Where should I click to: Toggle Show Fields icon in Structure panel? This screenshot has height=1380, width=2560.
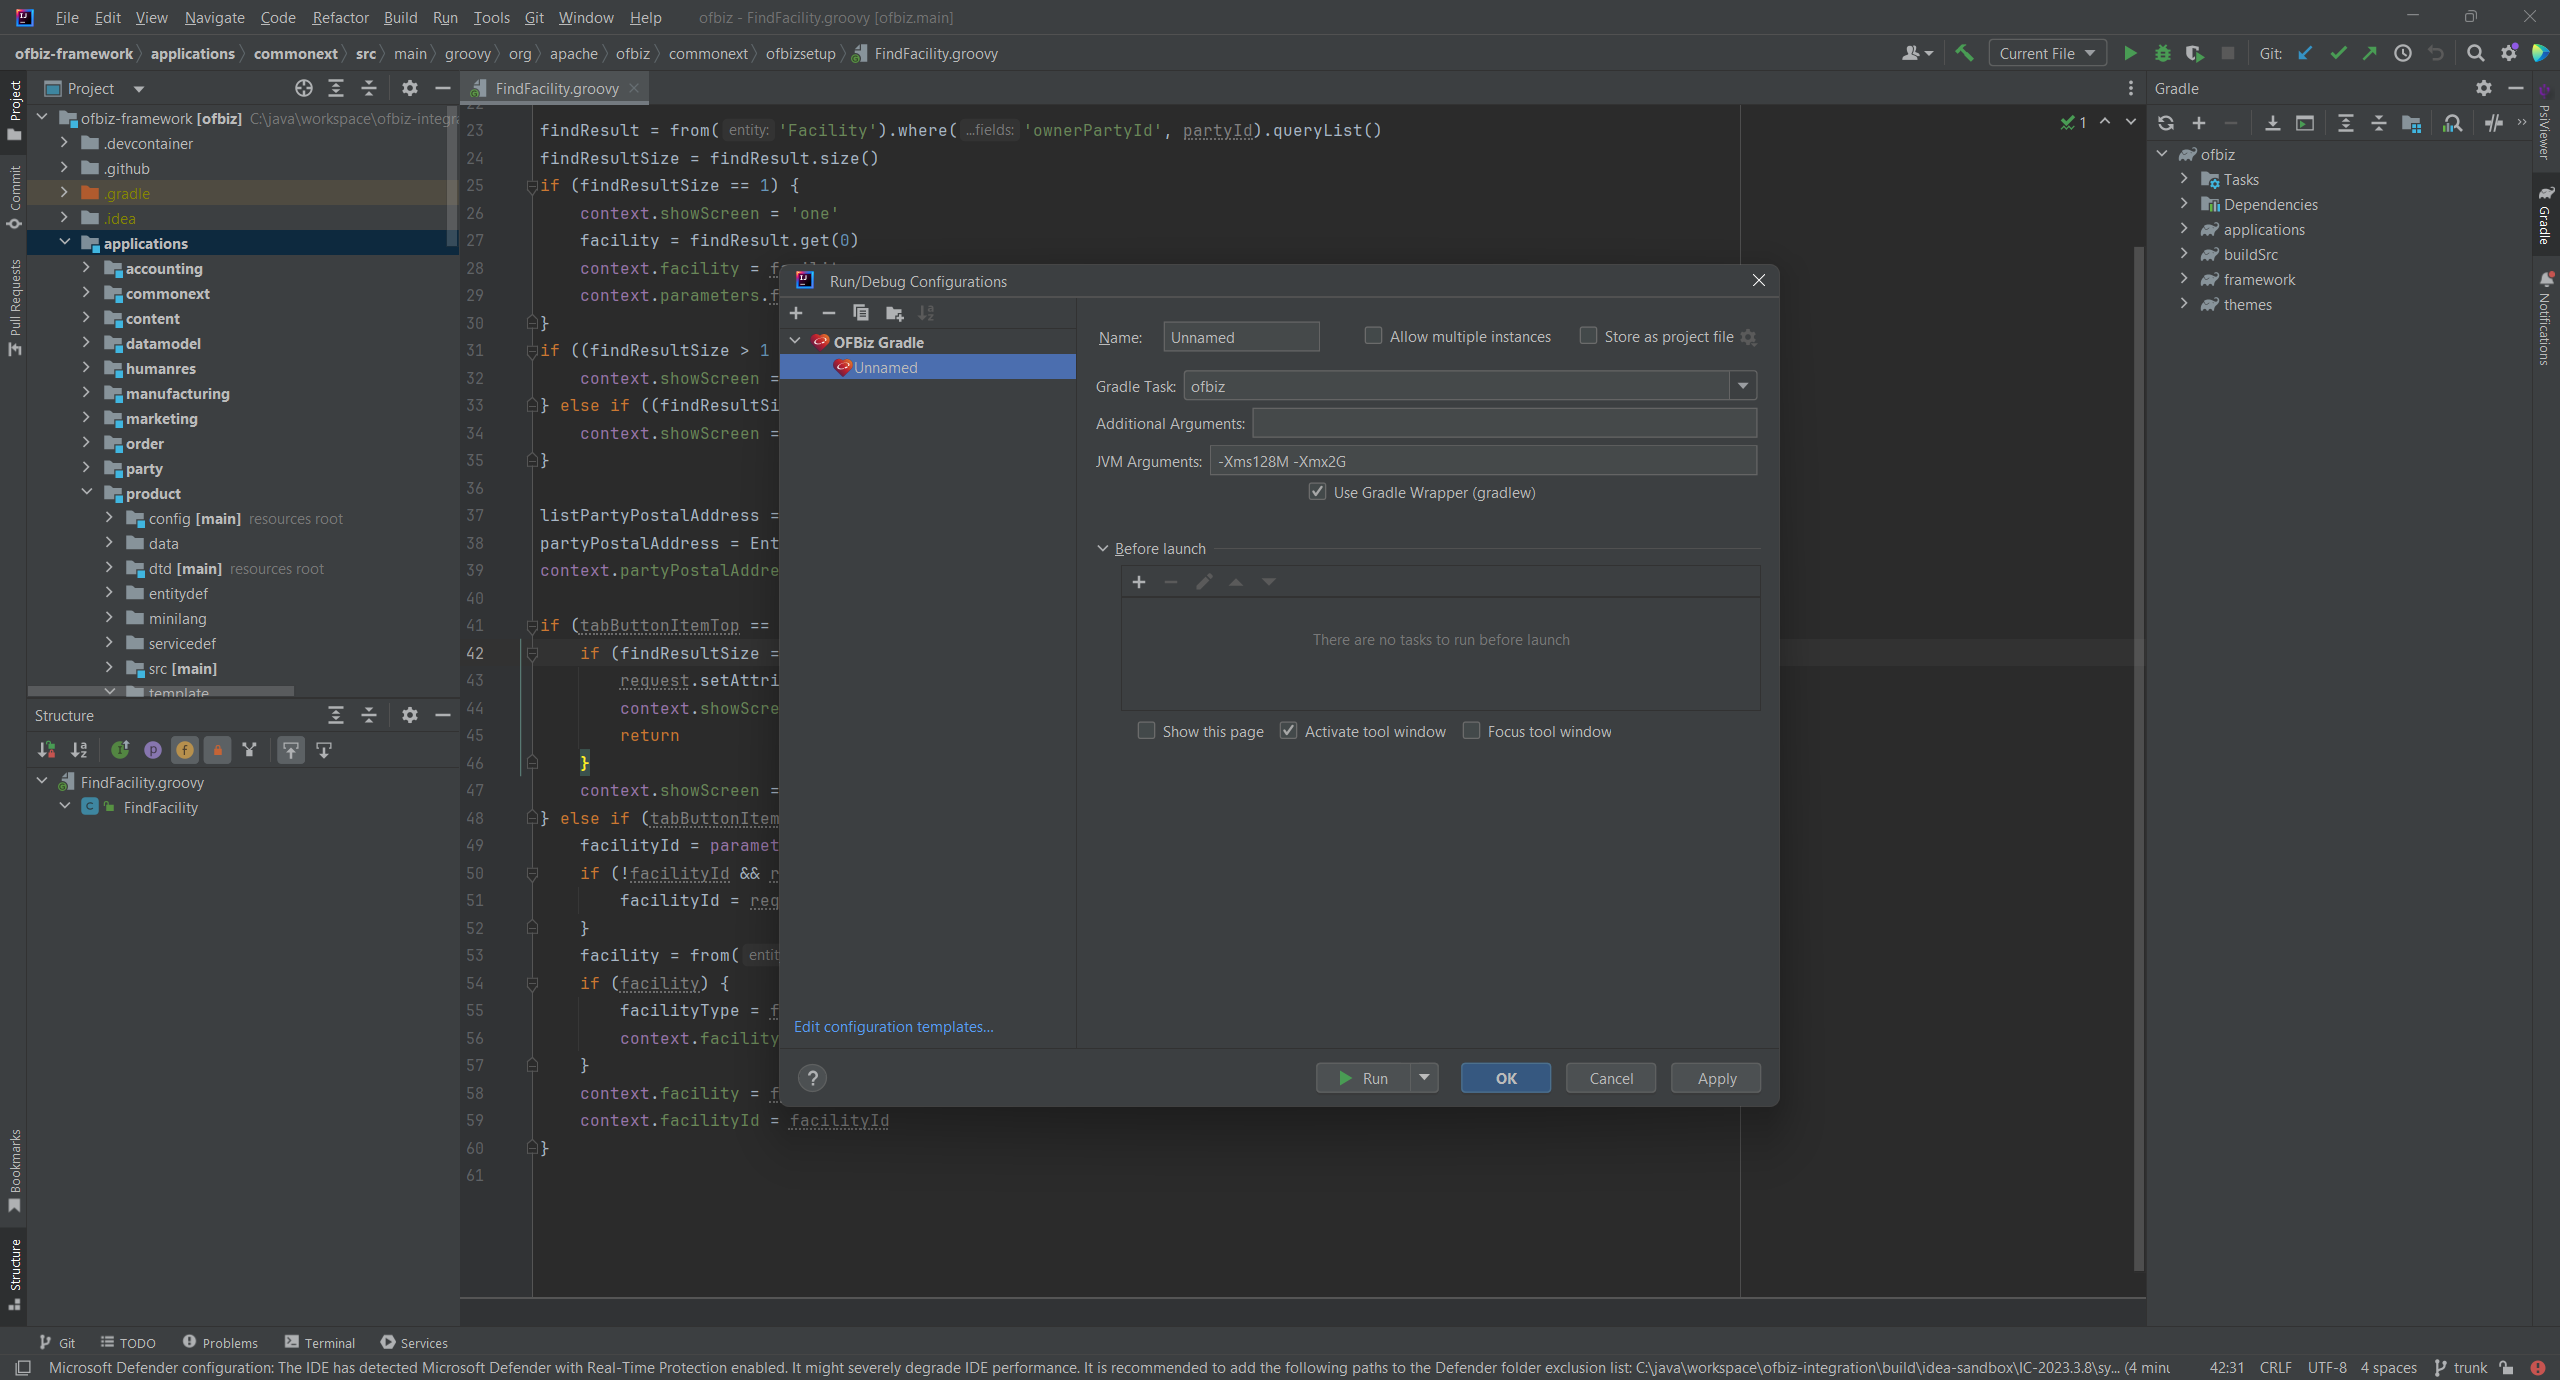pos(185,749)
